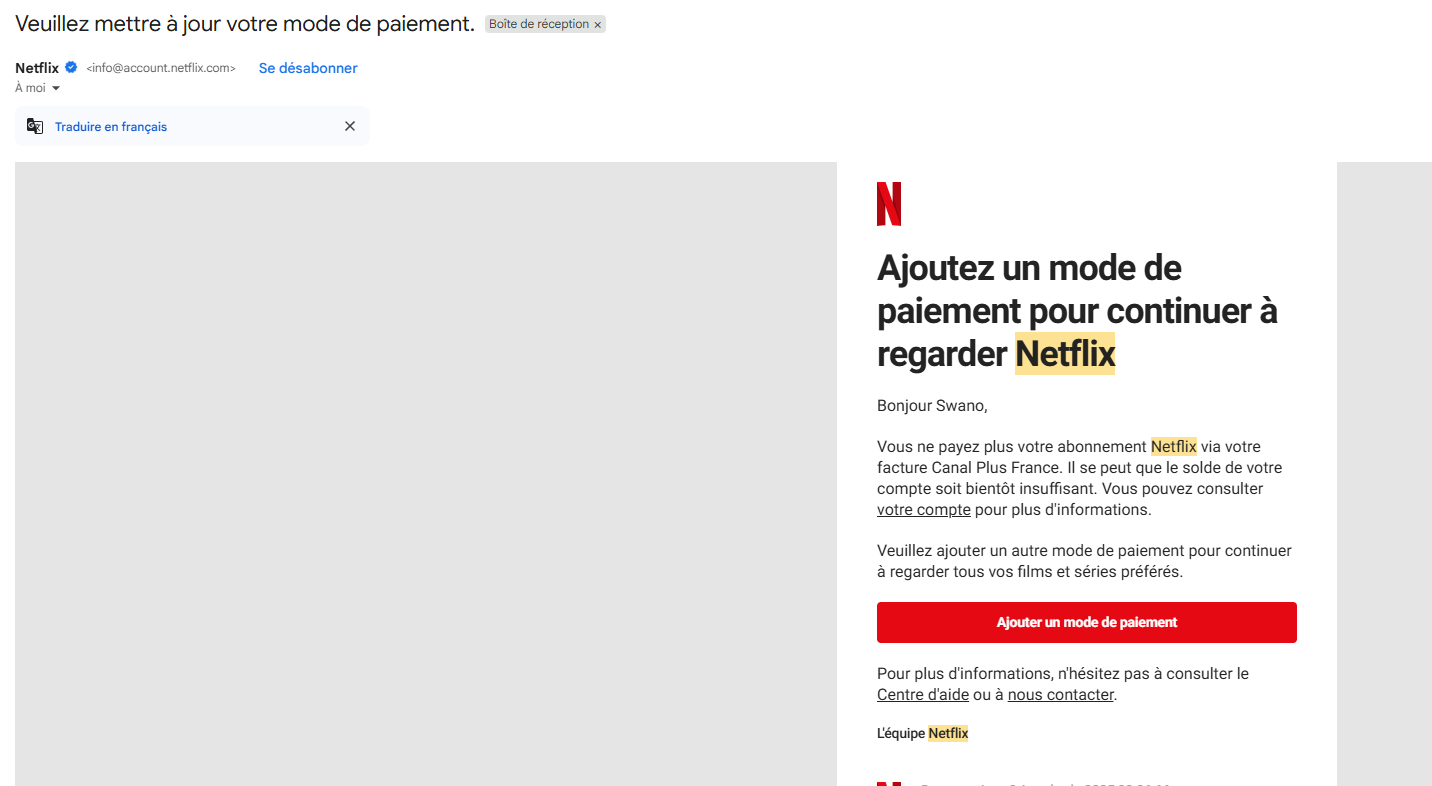Click the paragraph starting 'Veuillez ajouter un autre mode'

coord(1084,561)
